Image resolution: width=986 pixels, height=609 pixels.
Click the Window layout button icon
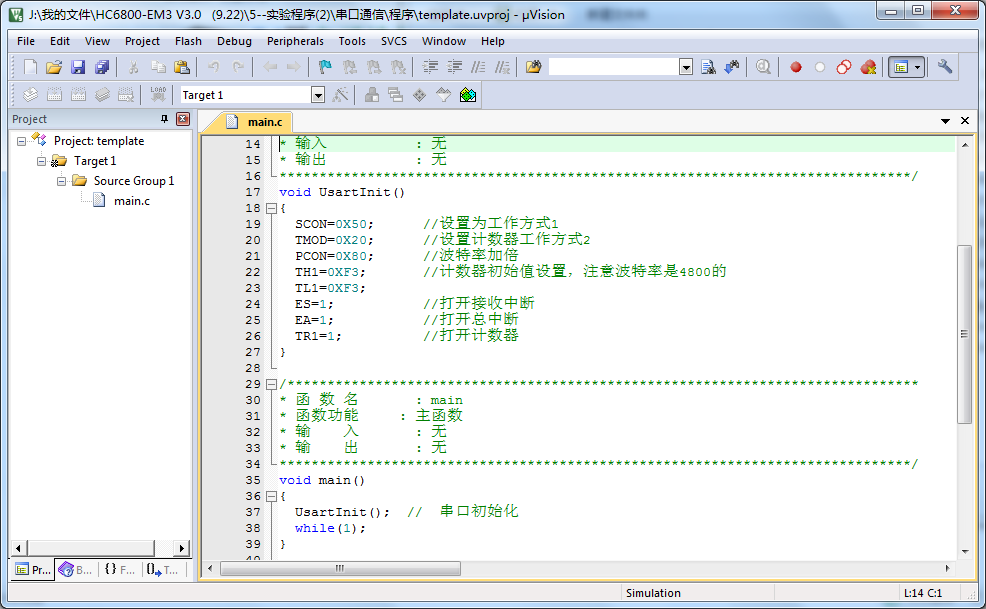click(x=901, y=67)
